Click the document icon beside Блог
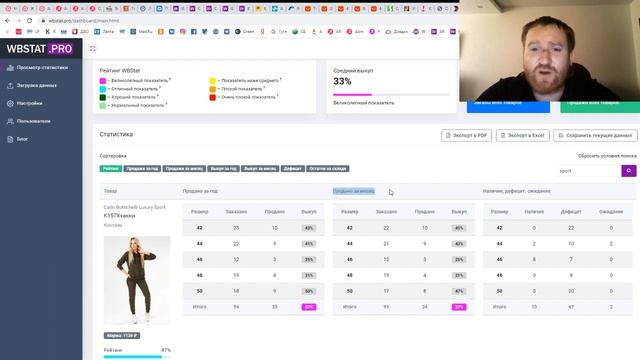 (10, 139)
